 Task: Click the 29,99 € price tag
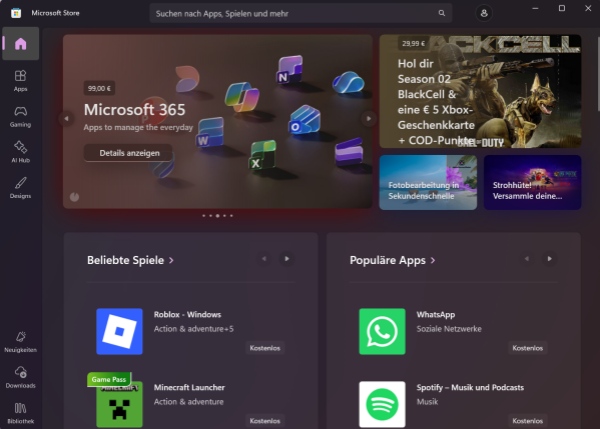pyautogui.click(x=413, y=43)
